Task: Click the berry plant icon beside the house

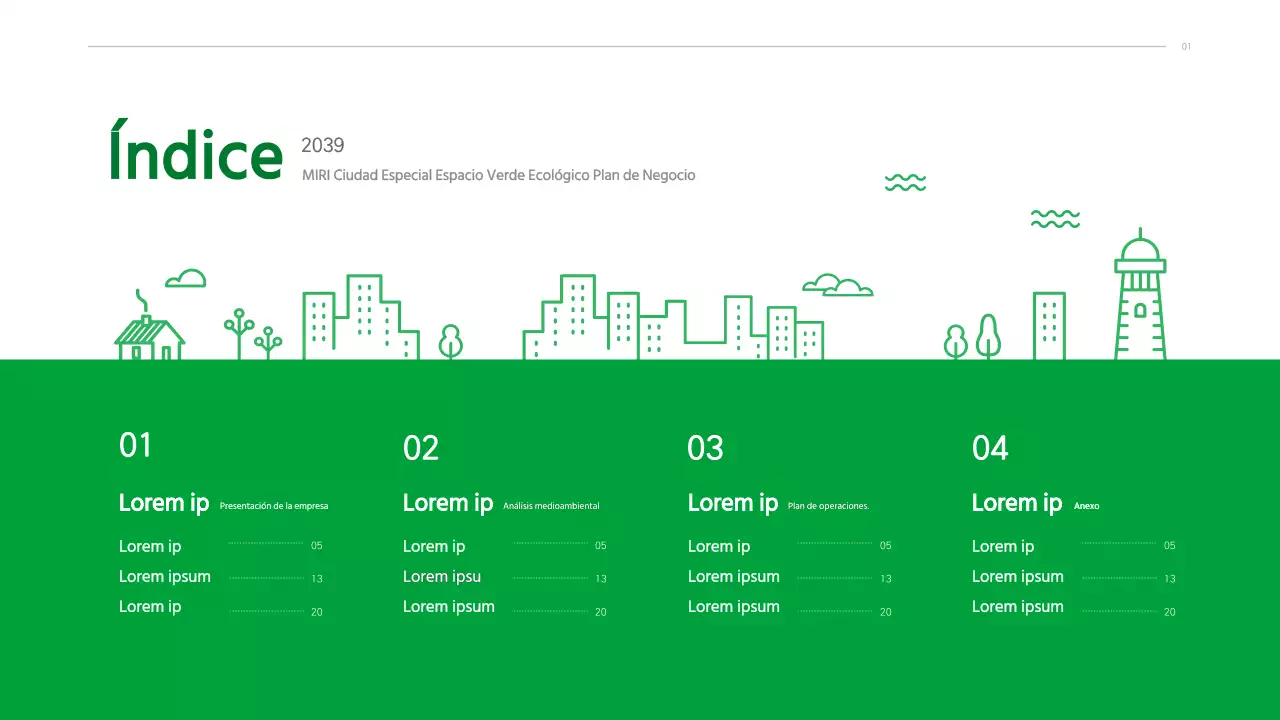Action: click(240, 325)
